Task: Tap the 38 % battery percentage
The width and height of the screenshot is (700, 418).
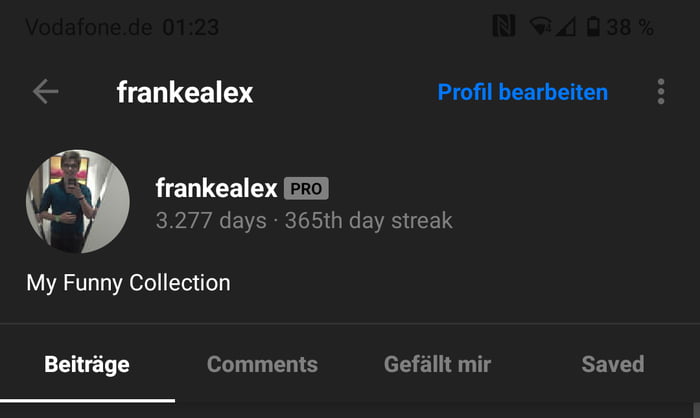Action: pos(630,27)
